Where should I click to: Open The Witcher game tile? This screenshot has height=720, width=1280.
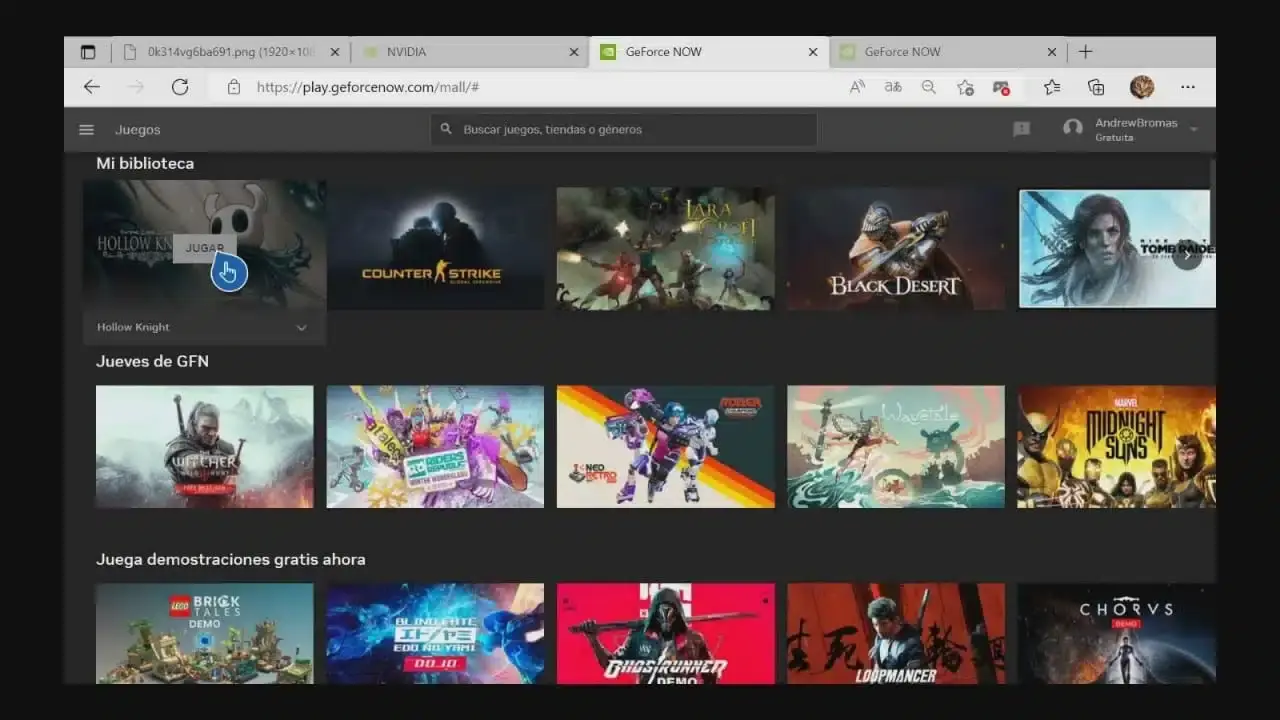(204, 447)
